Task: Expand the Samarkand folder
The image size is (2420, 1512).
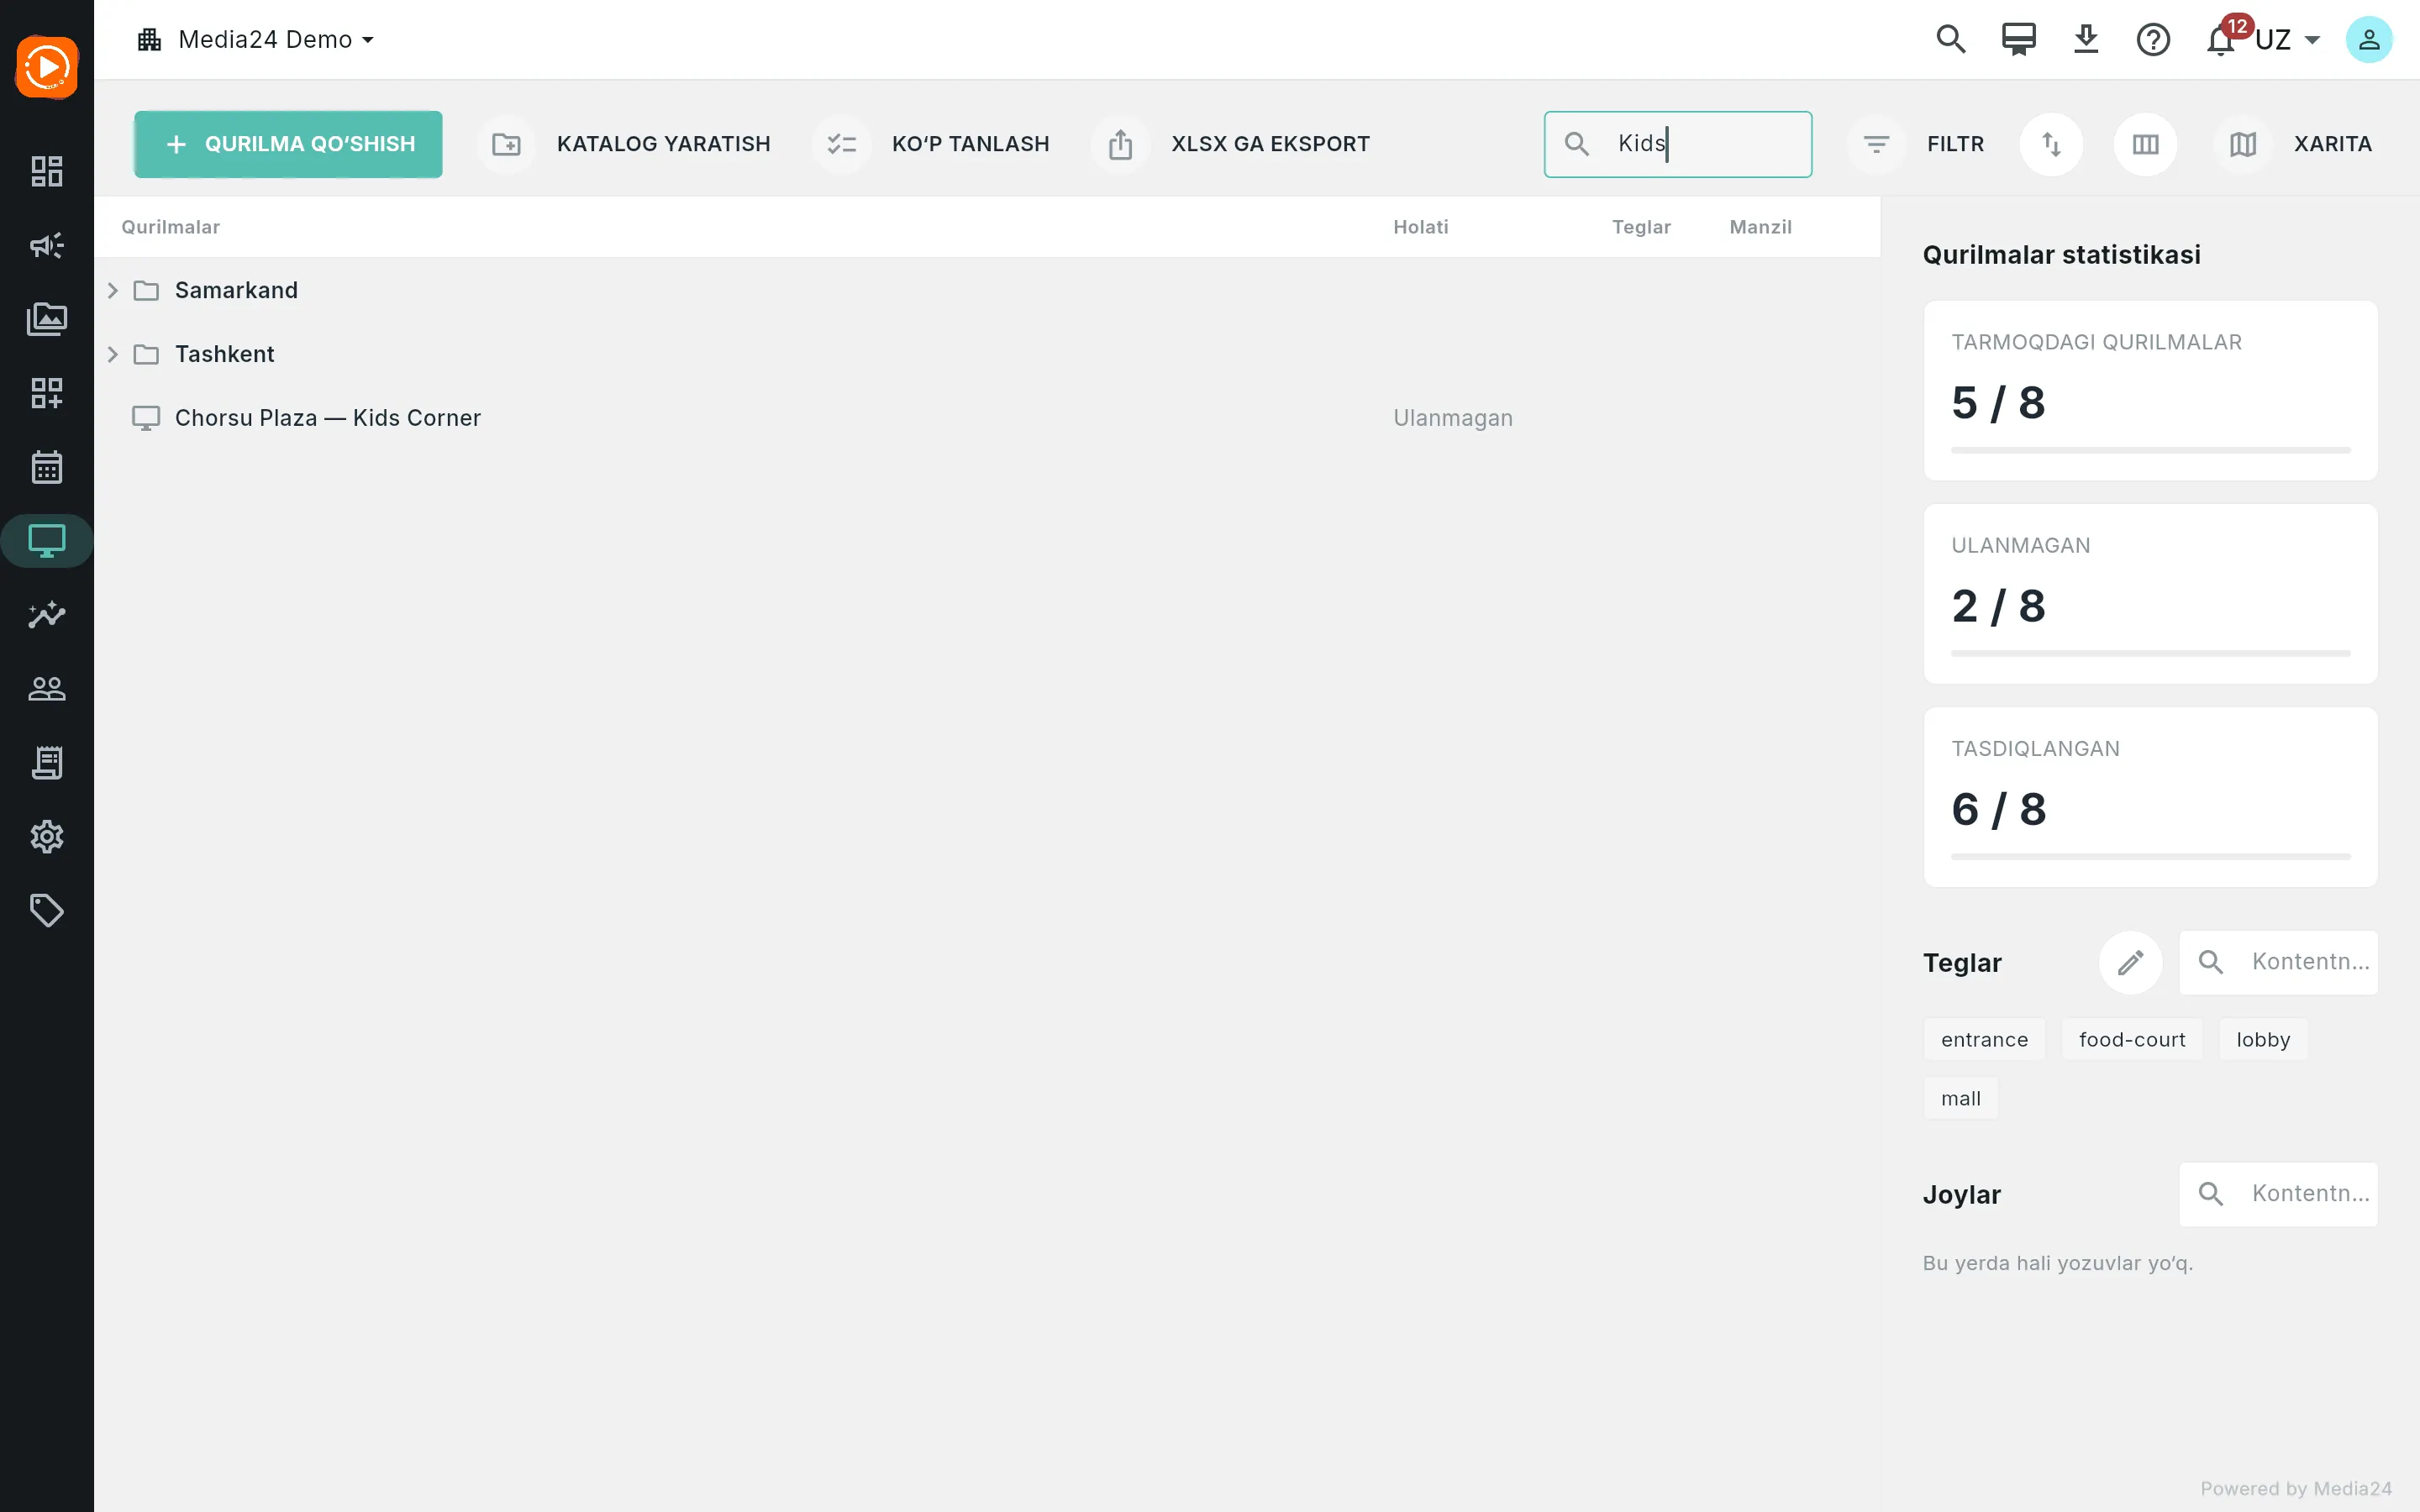Action: 113,290
